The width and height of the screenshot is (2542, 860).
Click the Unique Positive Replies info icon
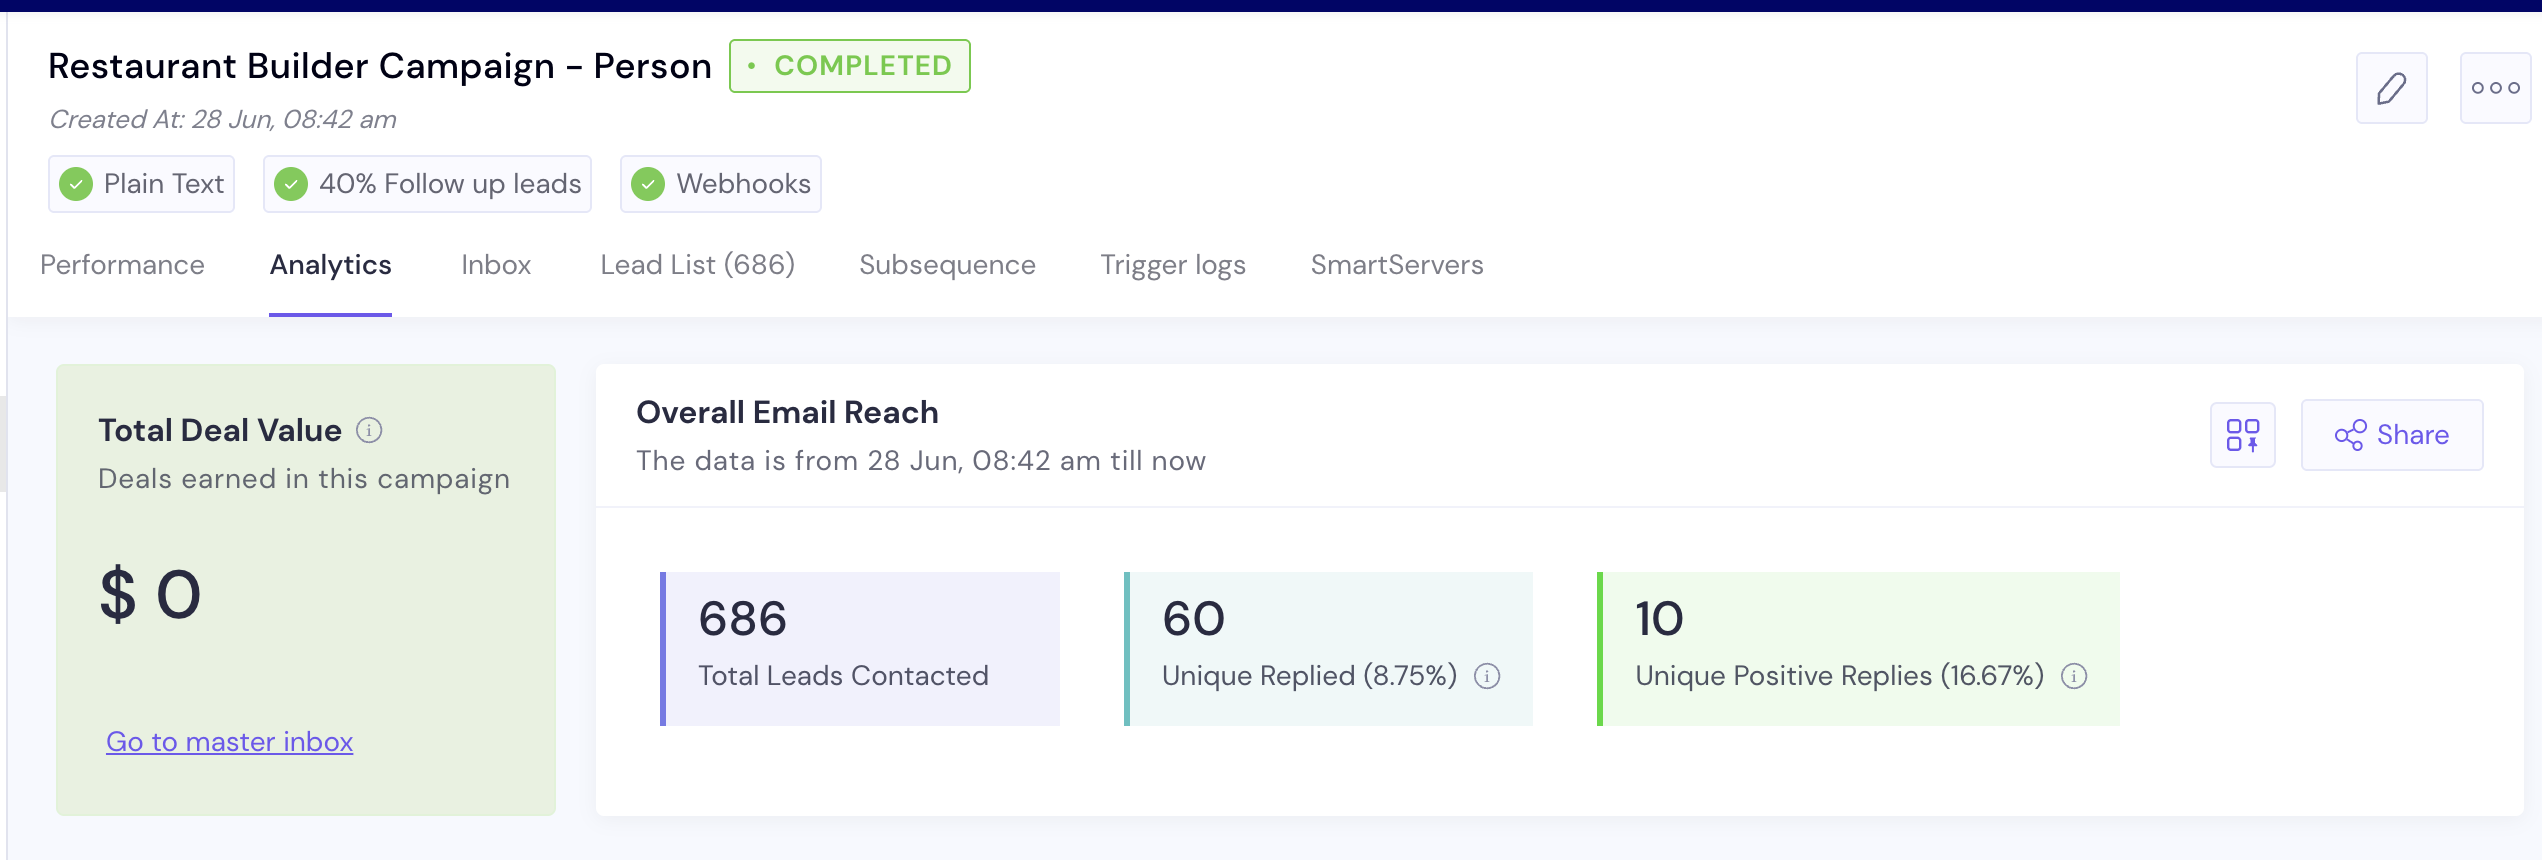click(2075, 677)
